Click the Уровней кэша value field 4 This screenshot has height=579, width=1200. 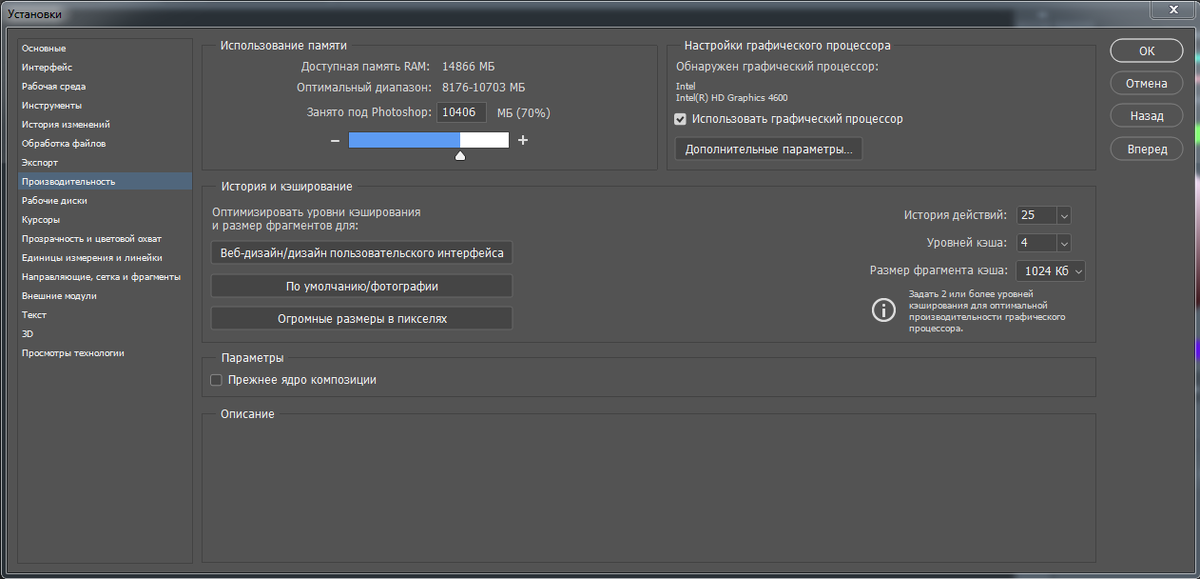pyautogui.click(x=1036, y=243)
